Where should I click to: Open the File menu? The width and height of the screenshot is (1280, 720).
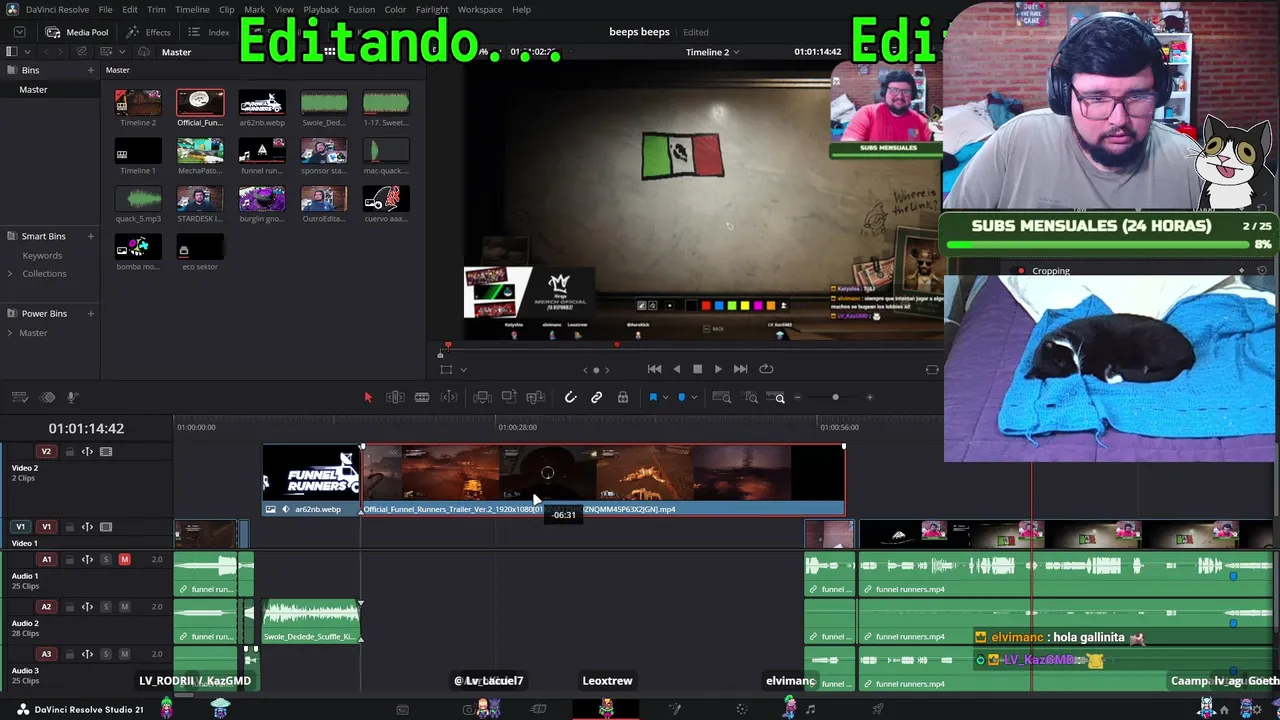coord(105,9)
